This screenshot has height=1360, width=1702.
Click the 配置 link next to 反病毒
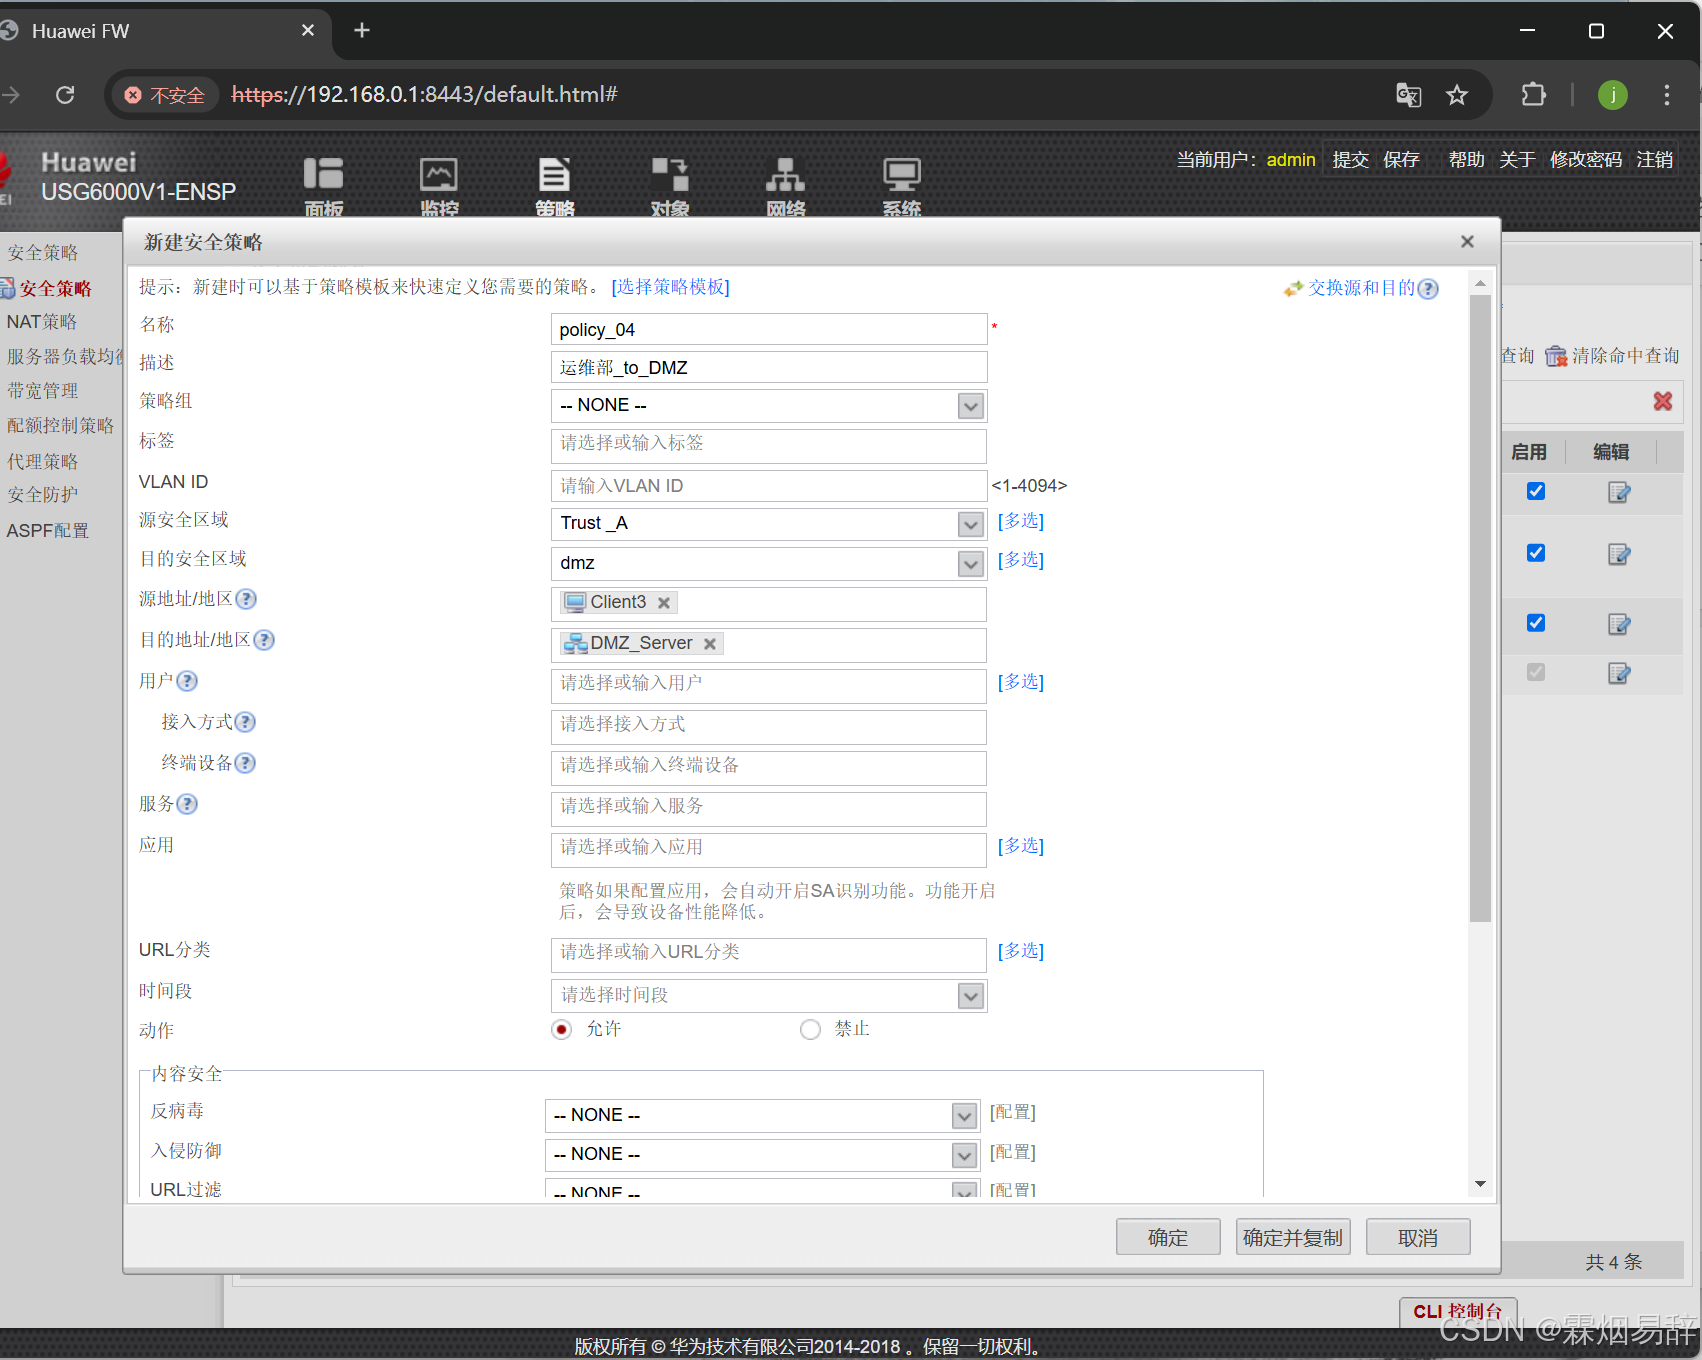pos(1013,1112)
